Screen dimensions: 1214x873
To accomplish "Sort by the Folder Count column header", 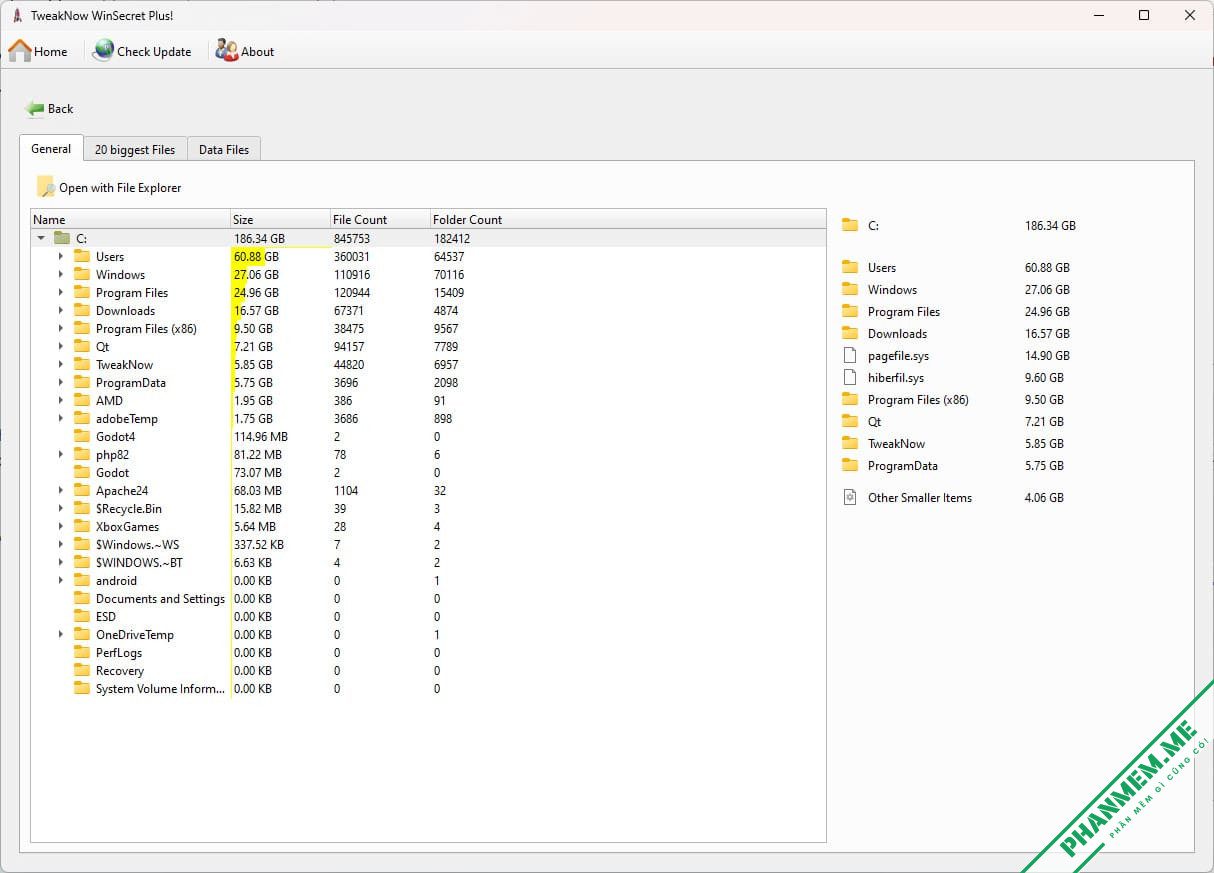I will click(x=628, y=219).
